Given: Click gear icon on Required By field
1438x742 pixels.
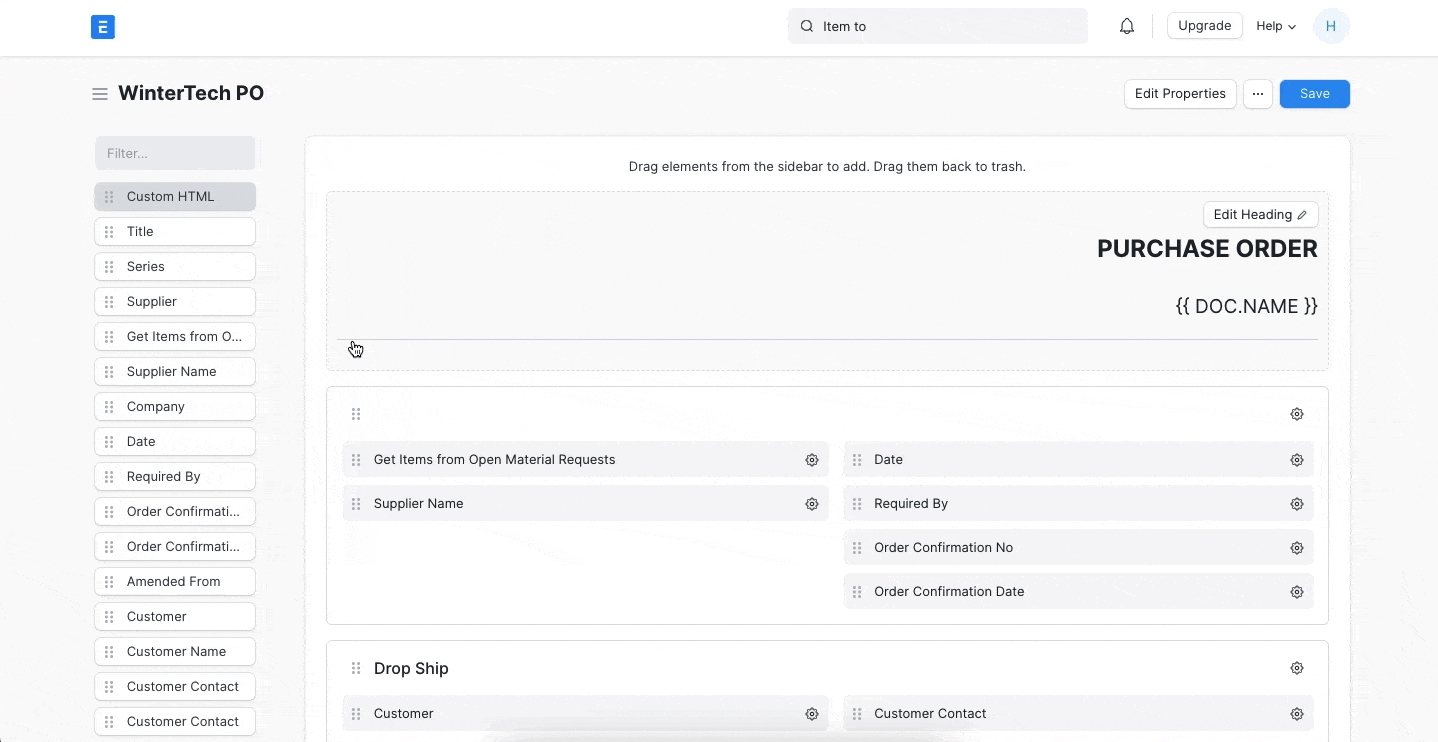Looking at the screenshot, I should click(x=1296, y=504).
